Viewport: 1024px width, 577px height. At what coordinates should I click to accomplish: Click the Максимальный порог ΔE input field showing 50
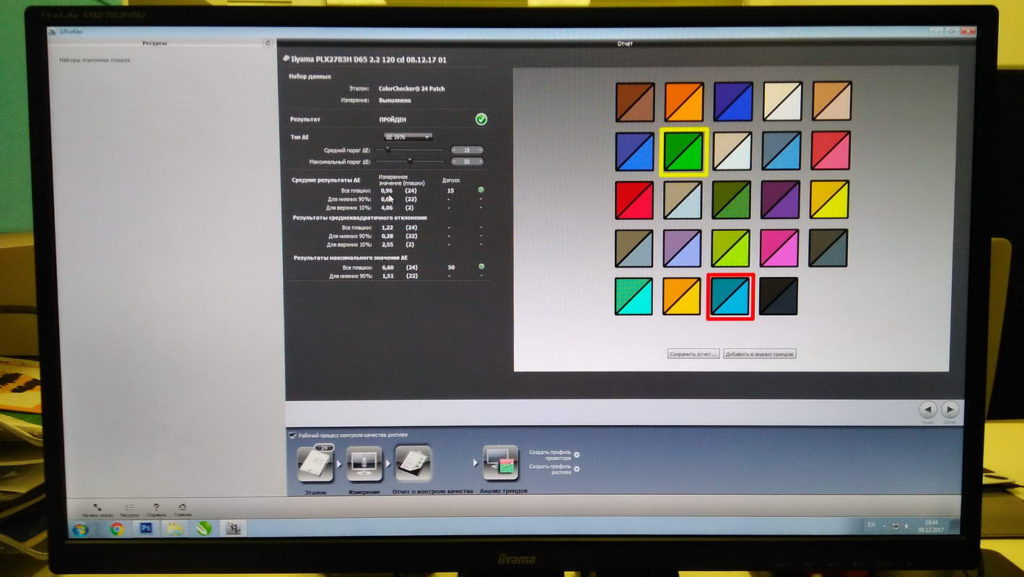[x=467, y=161]
